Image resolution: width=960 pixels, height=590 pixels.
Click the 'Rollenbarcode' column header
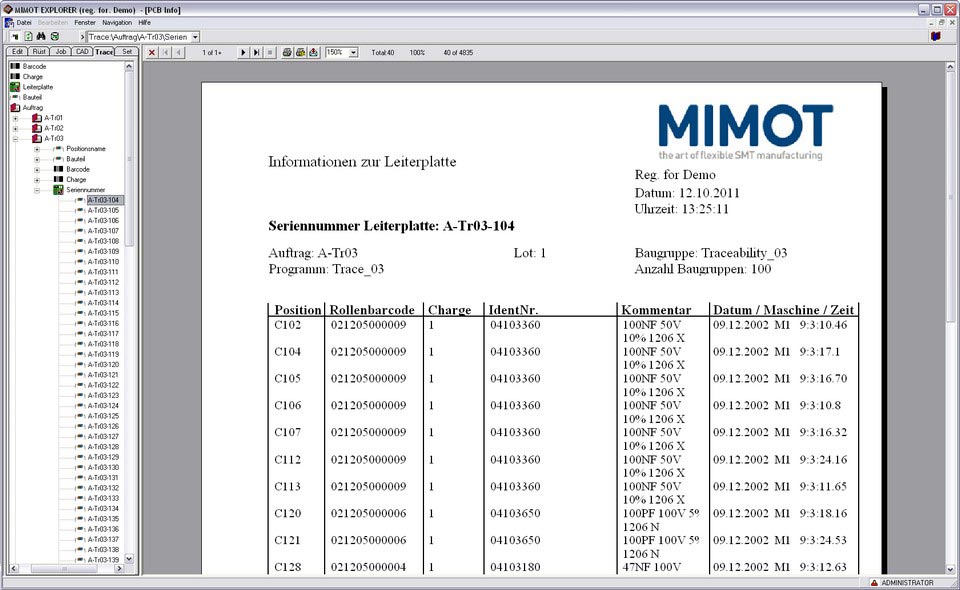pos(372,310)
